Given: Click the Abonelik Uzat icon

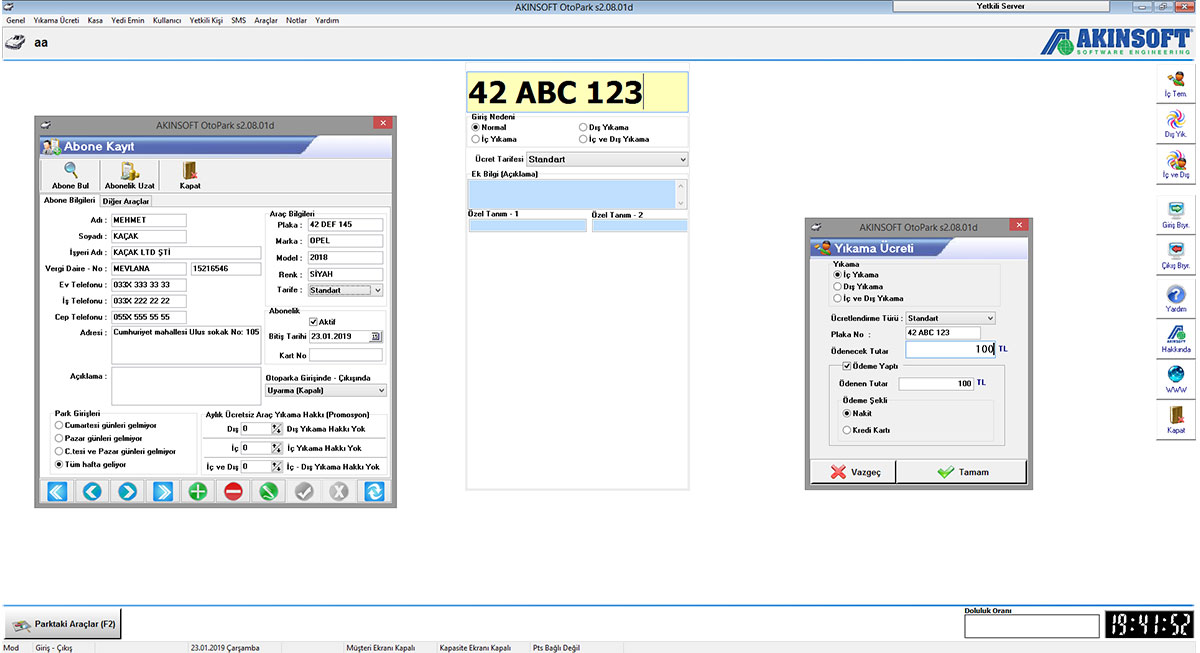Looking at the screenshot, I should click(x=129, y=171).
